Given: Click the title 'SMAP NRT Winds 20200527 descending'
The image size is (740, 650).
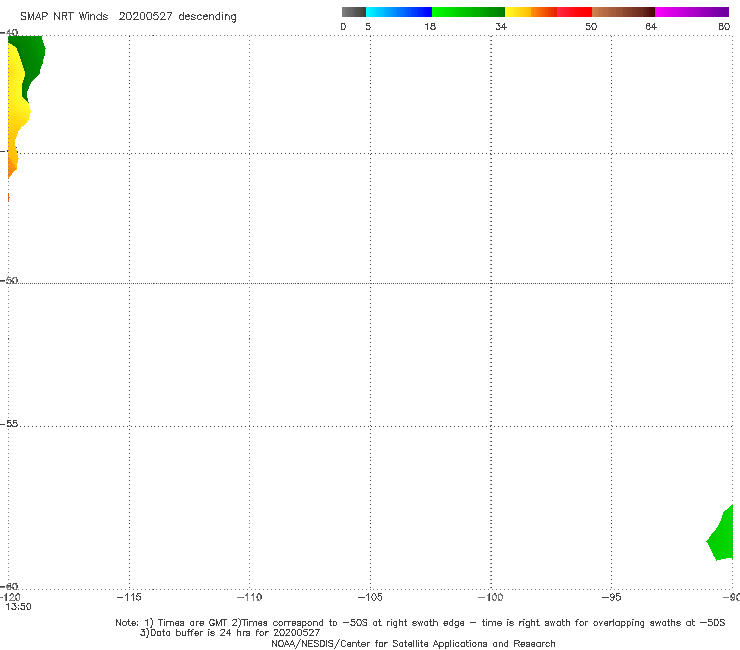Looking at the screenshot, I should pyautogui.click(x=128, y=17).
